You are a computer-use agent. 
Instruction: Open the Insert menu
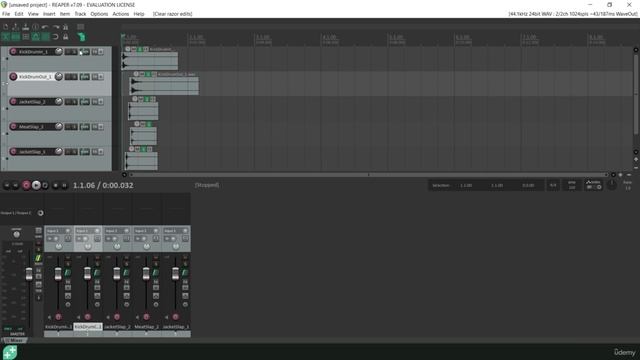click(49, 14)
